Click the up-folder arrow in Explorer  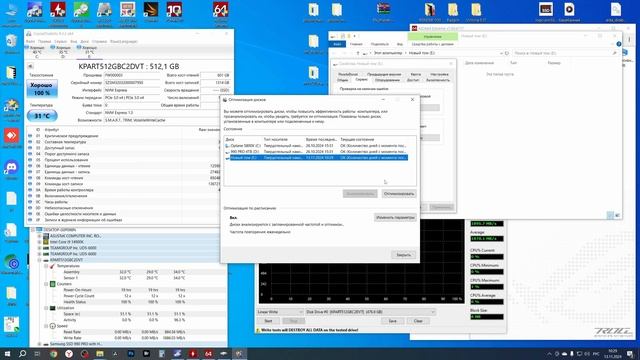(x=358, y=53)
